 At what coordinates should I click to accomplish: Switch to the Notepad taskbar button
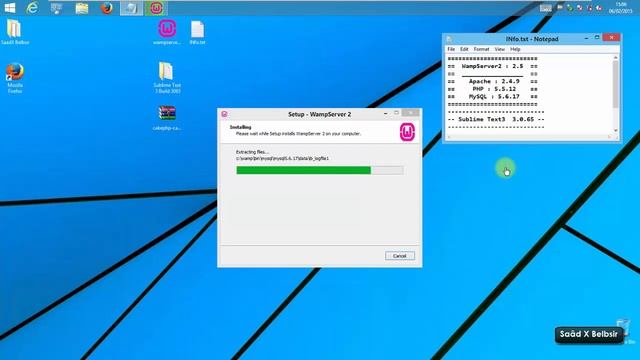[131, 8]
